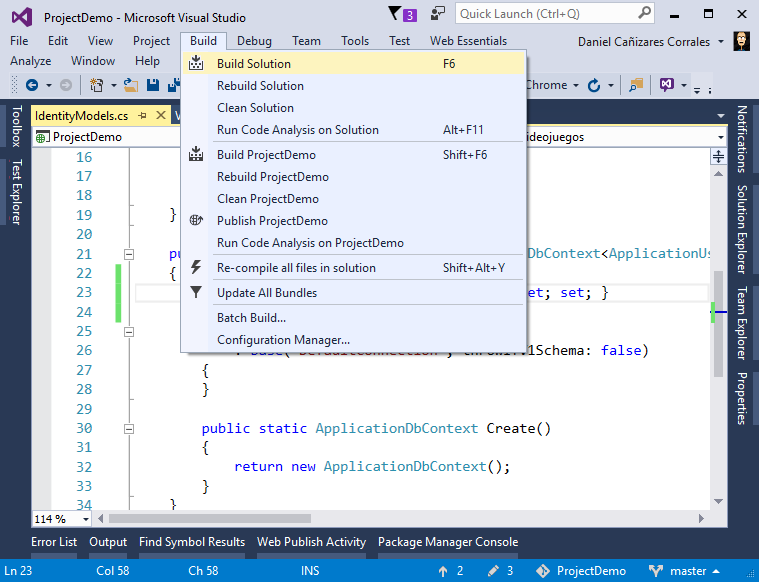This screenshot has width=759, height=582.
Task: Click the horizontal scrollbar thumb in the editor
Action: click(x=210, y=519)
